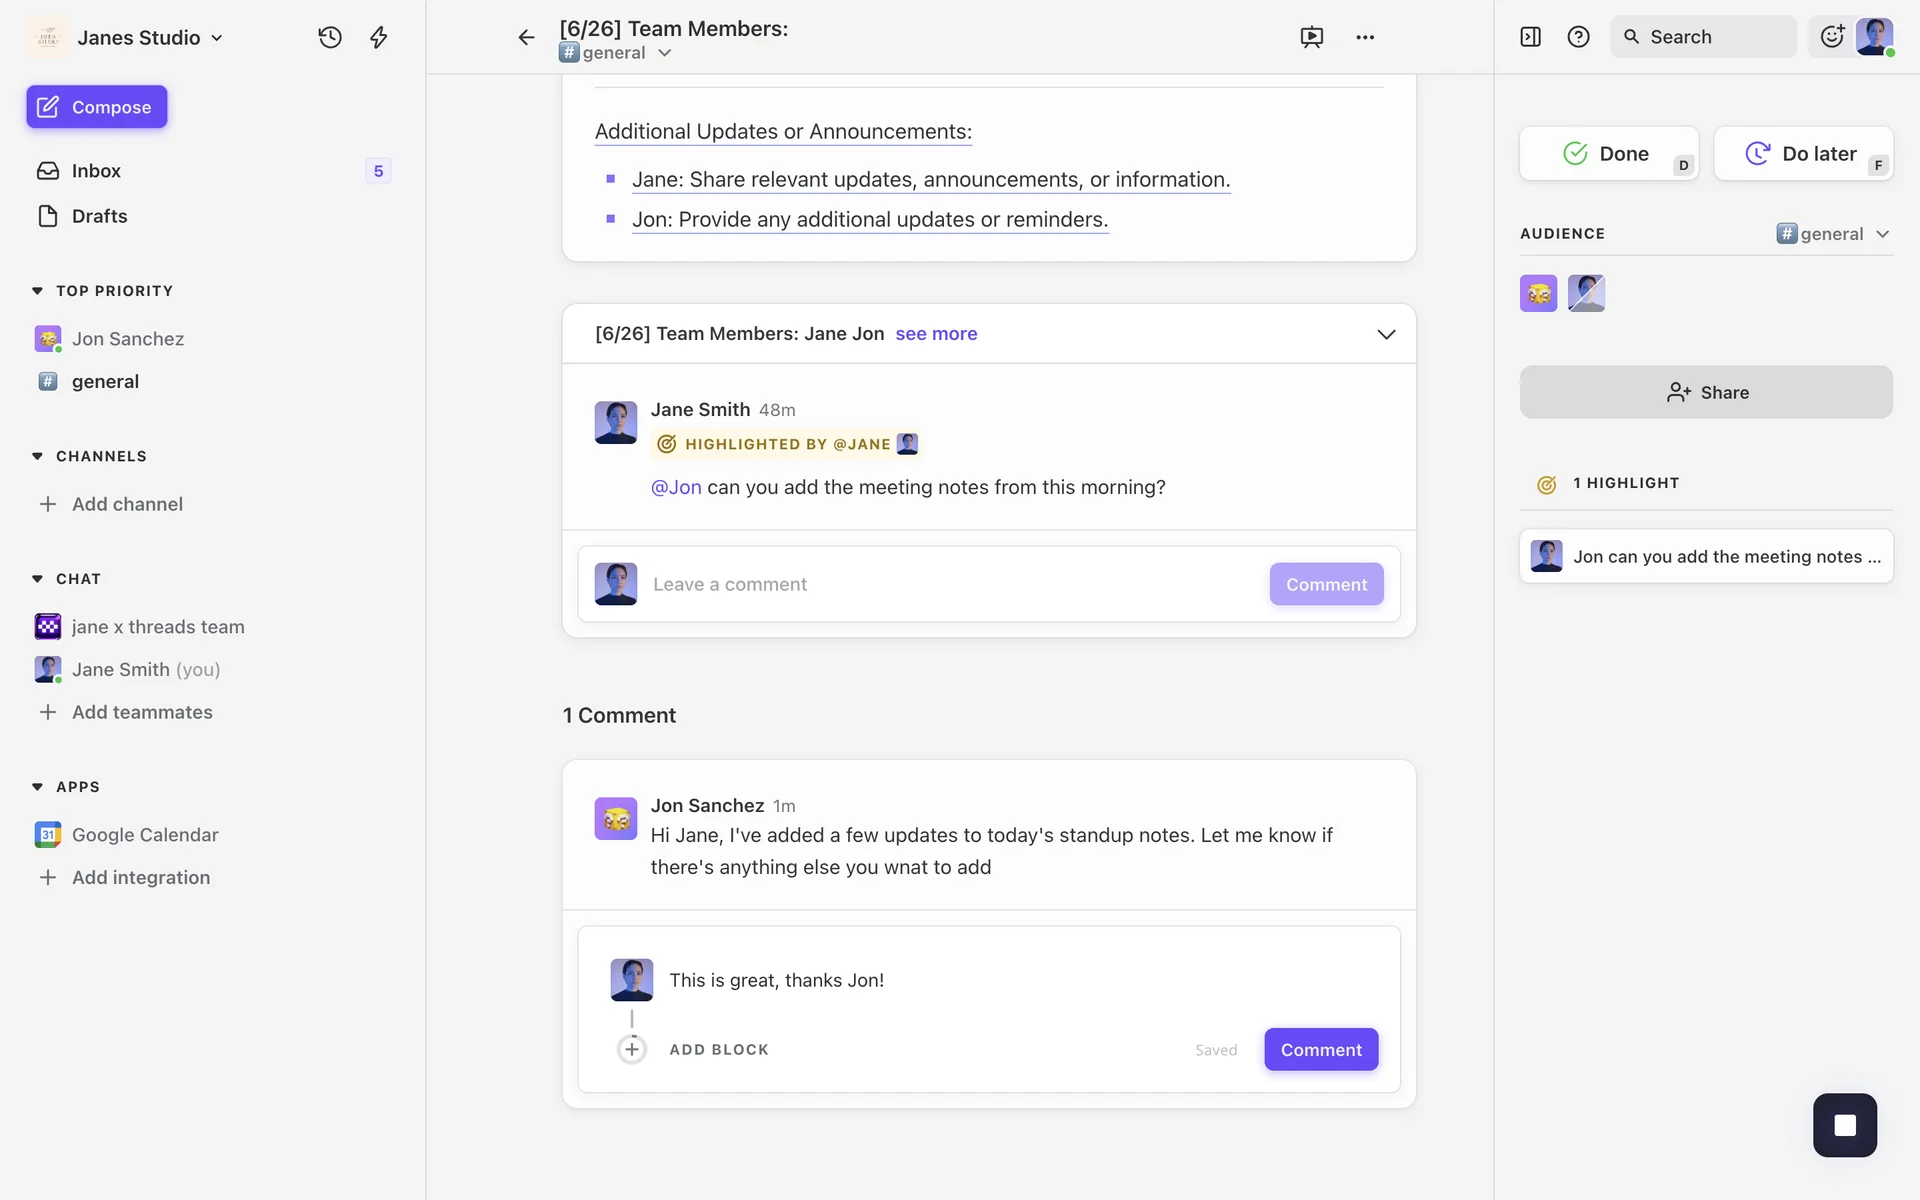Click the emoji status icon
1920x1200 pixels.
(1832, 37)
